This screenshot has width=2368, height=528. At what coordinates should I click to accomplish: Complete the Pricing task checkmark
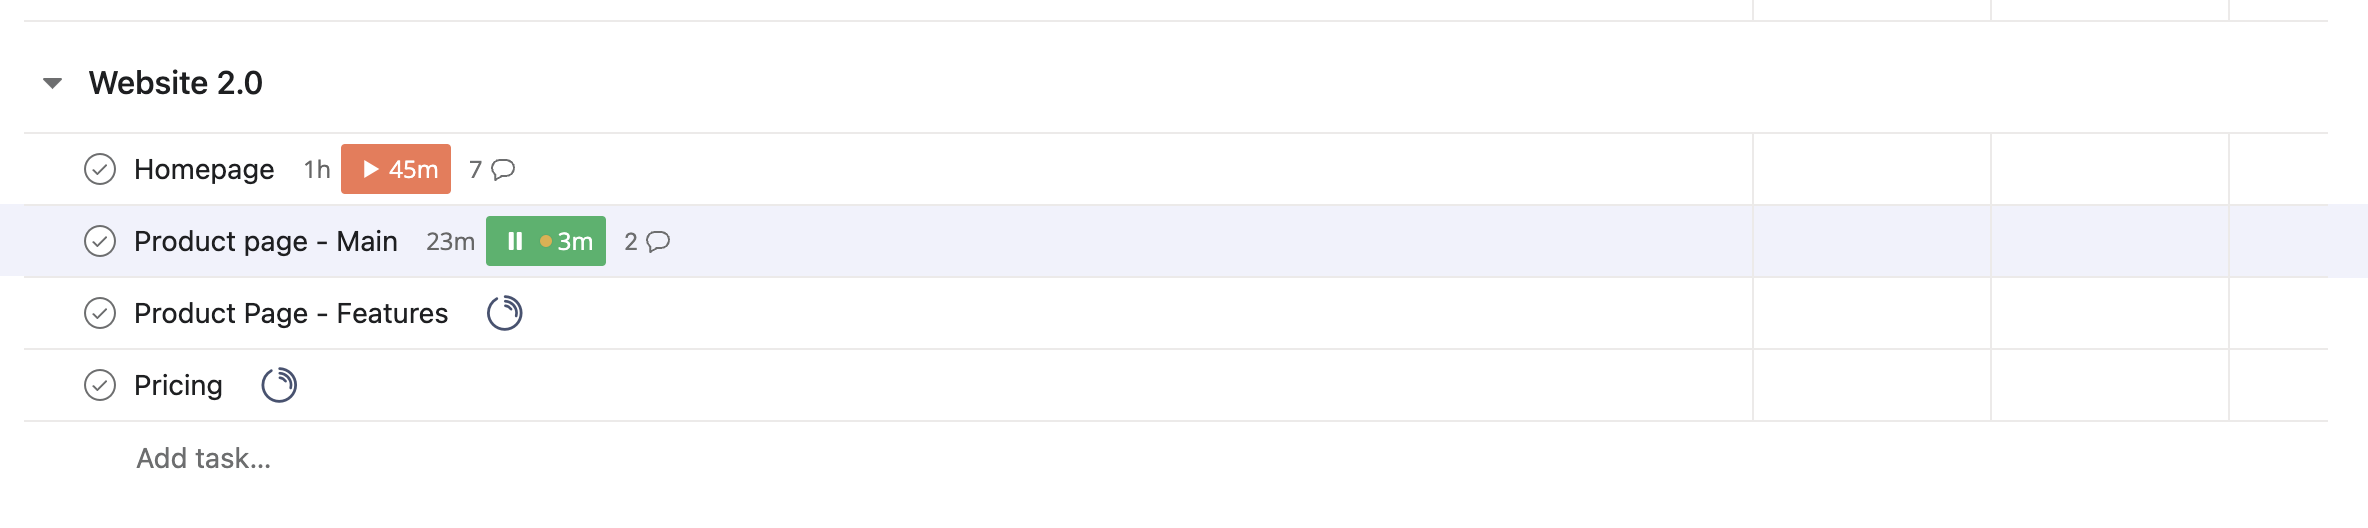pos(100,385)
